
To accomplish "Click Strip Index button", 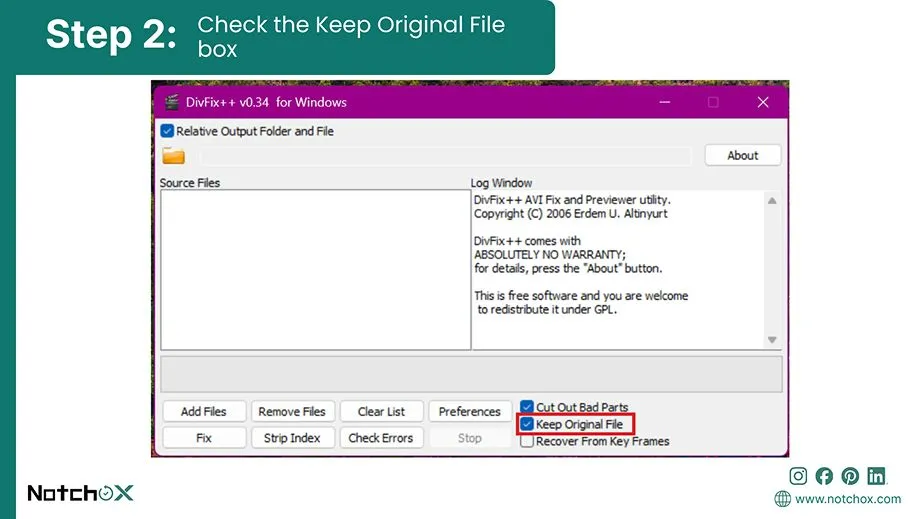I will point(292,438).
